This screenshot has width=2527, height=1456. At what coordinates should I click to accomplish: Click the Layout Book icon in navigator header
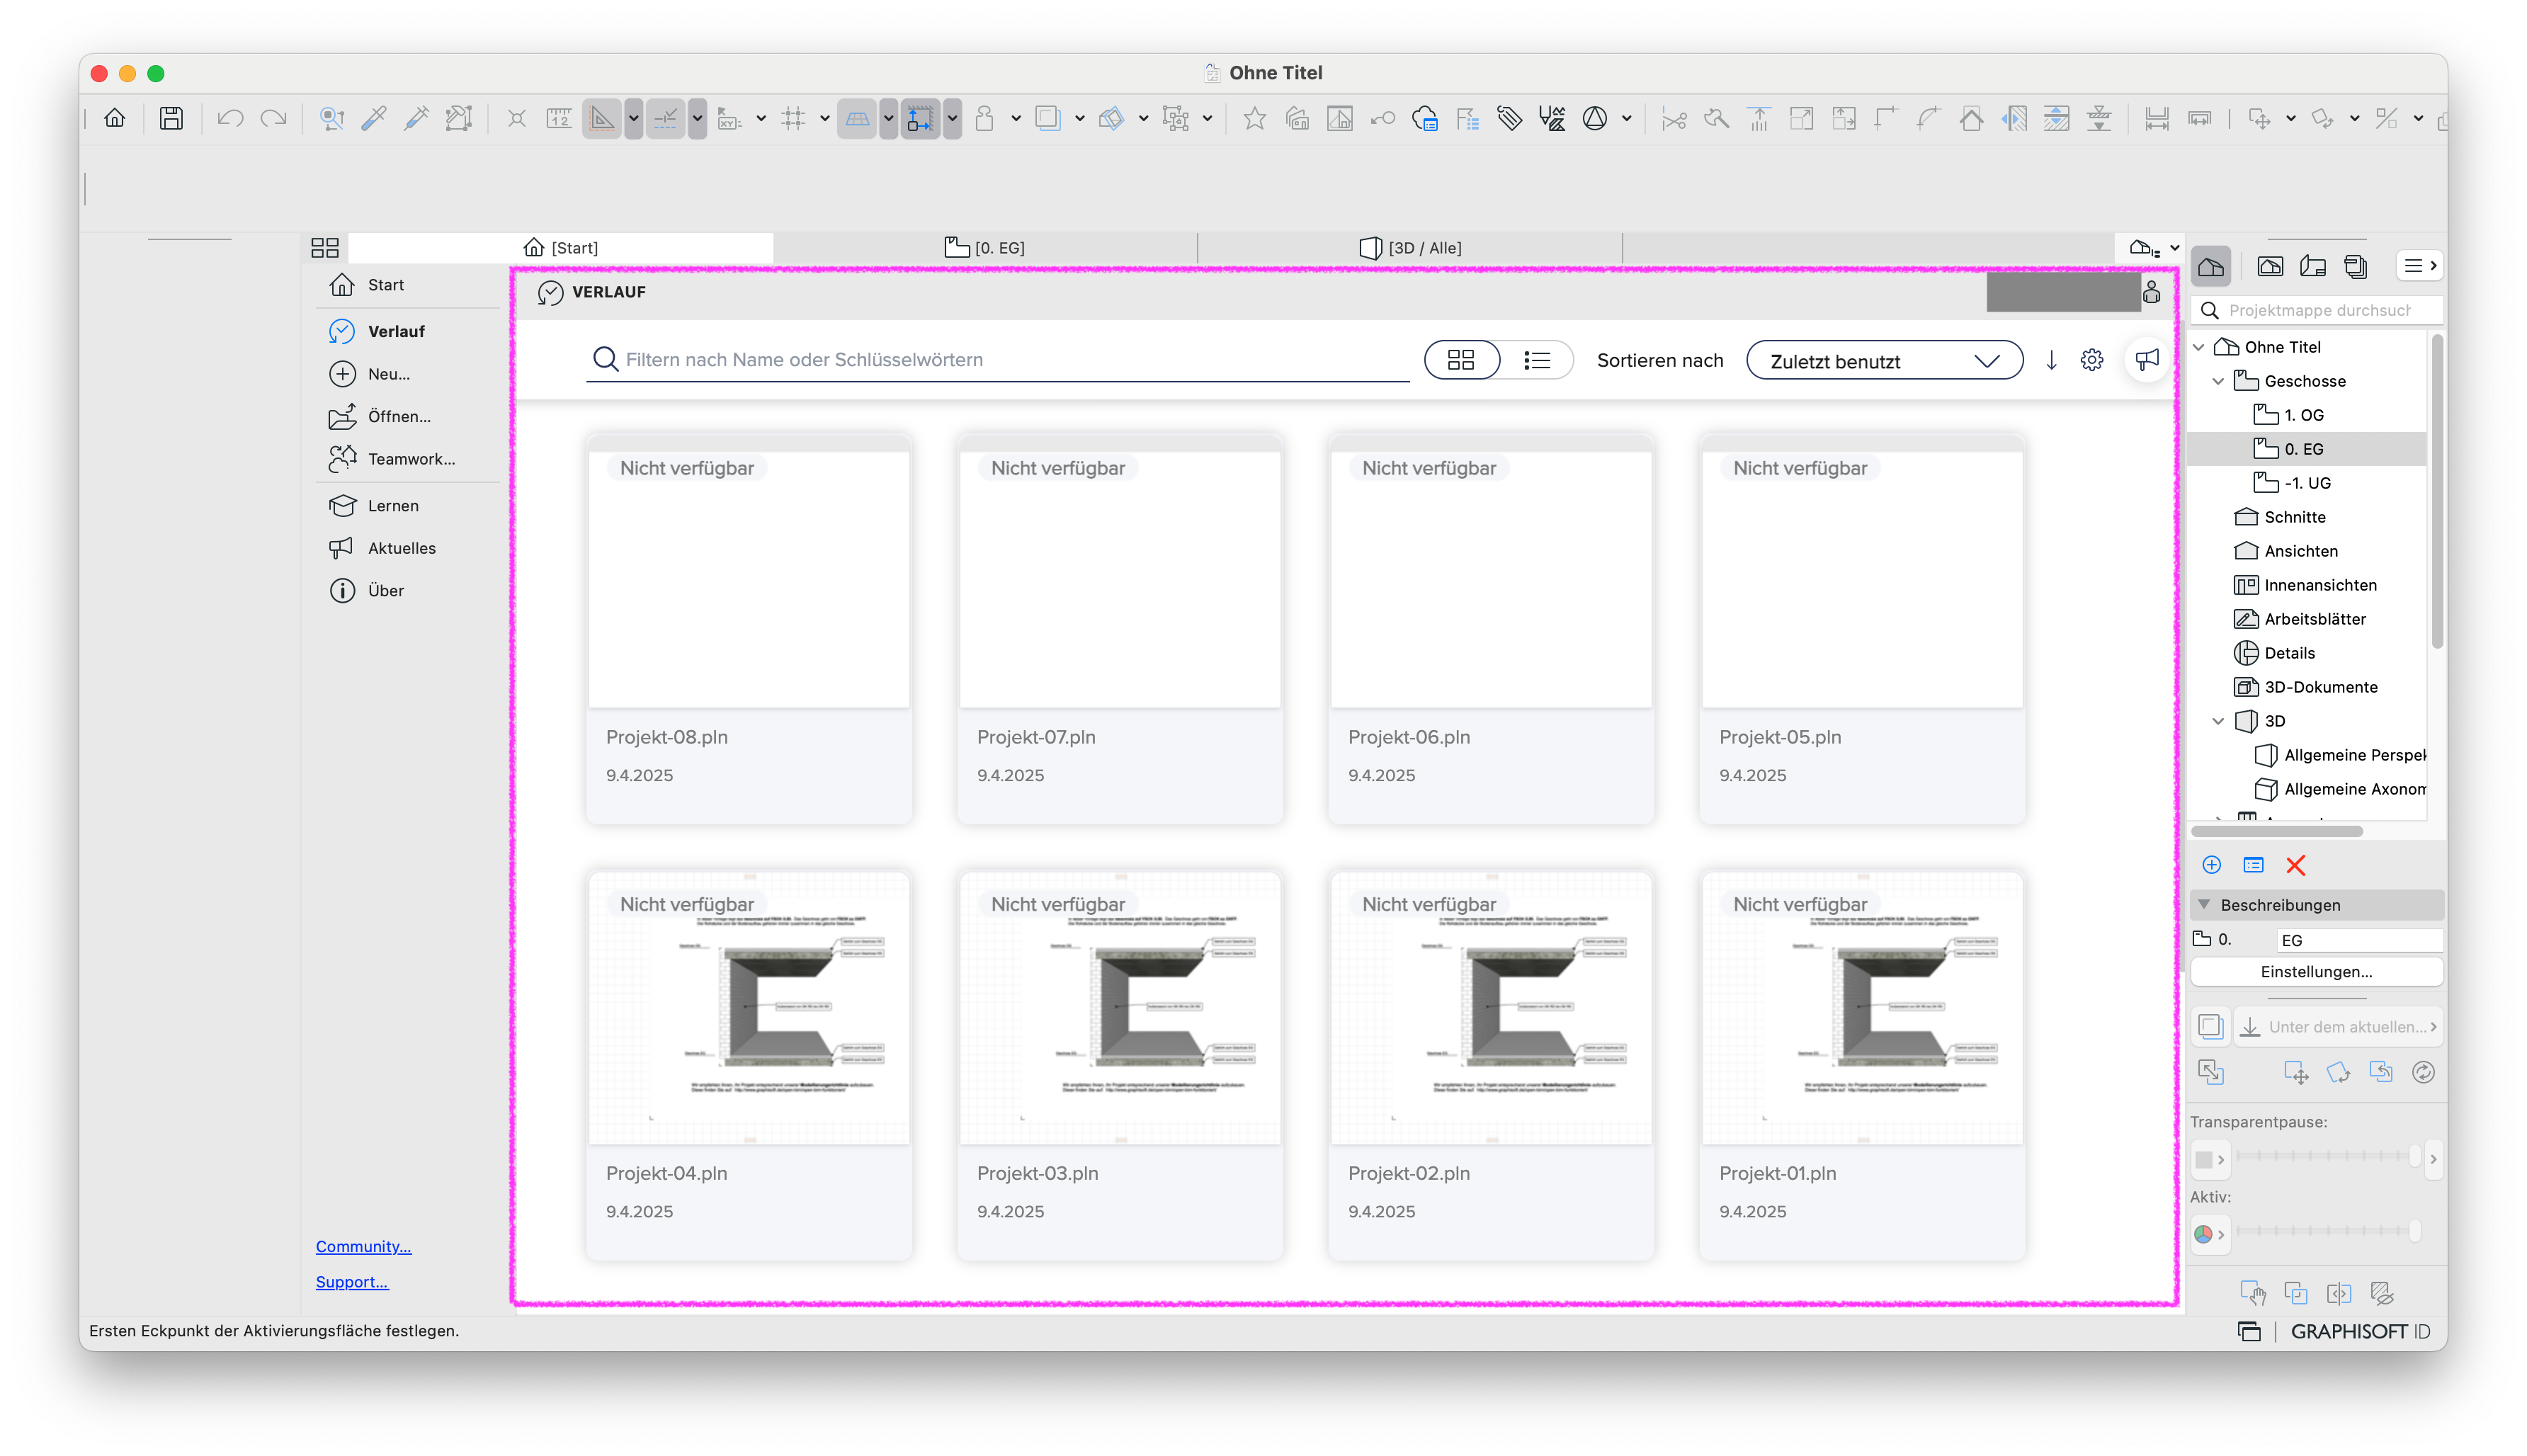[x=2312, y=266]
